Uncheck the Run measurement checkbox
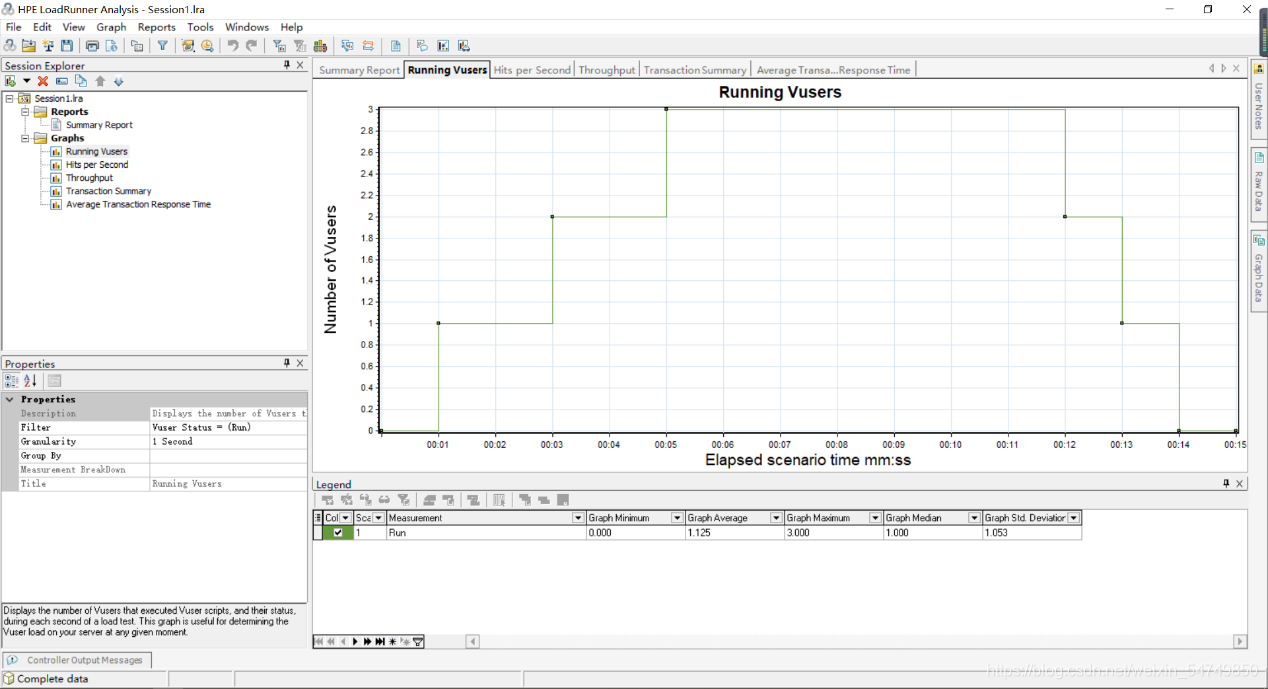The height and width of the screenshot is (689, 1268). click(x=338, y=533)
